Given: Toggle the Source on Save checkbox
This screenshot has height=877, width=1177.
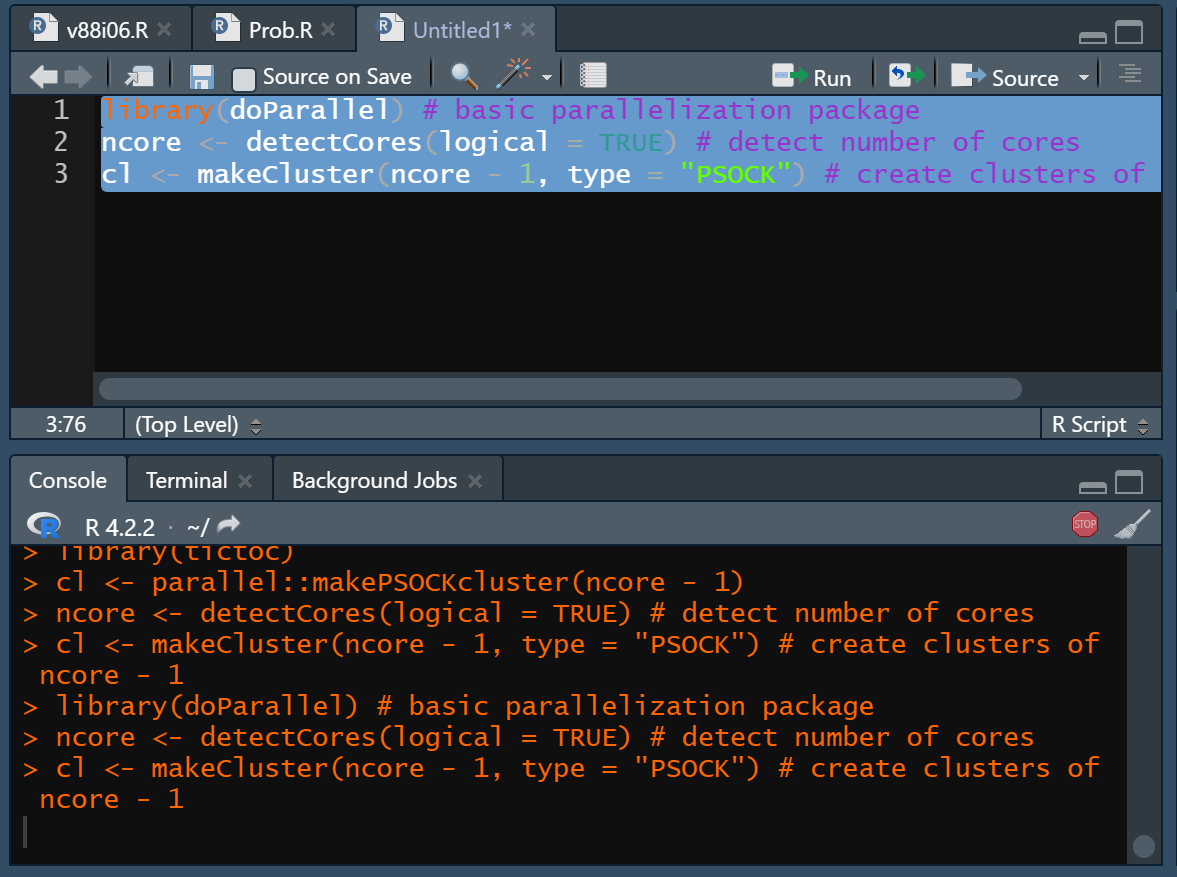Looking at the screenshot, I should tap(243, 78).
